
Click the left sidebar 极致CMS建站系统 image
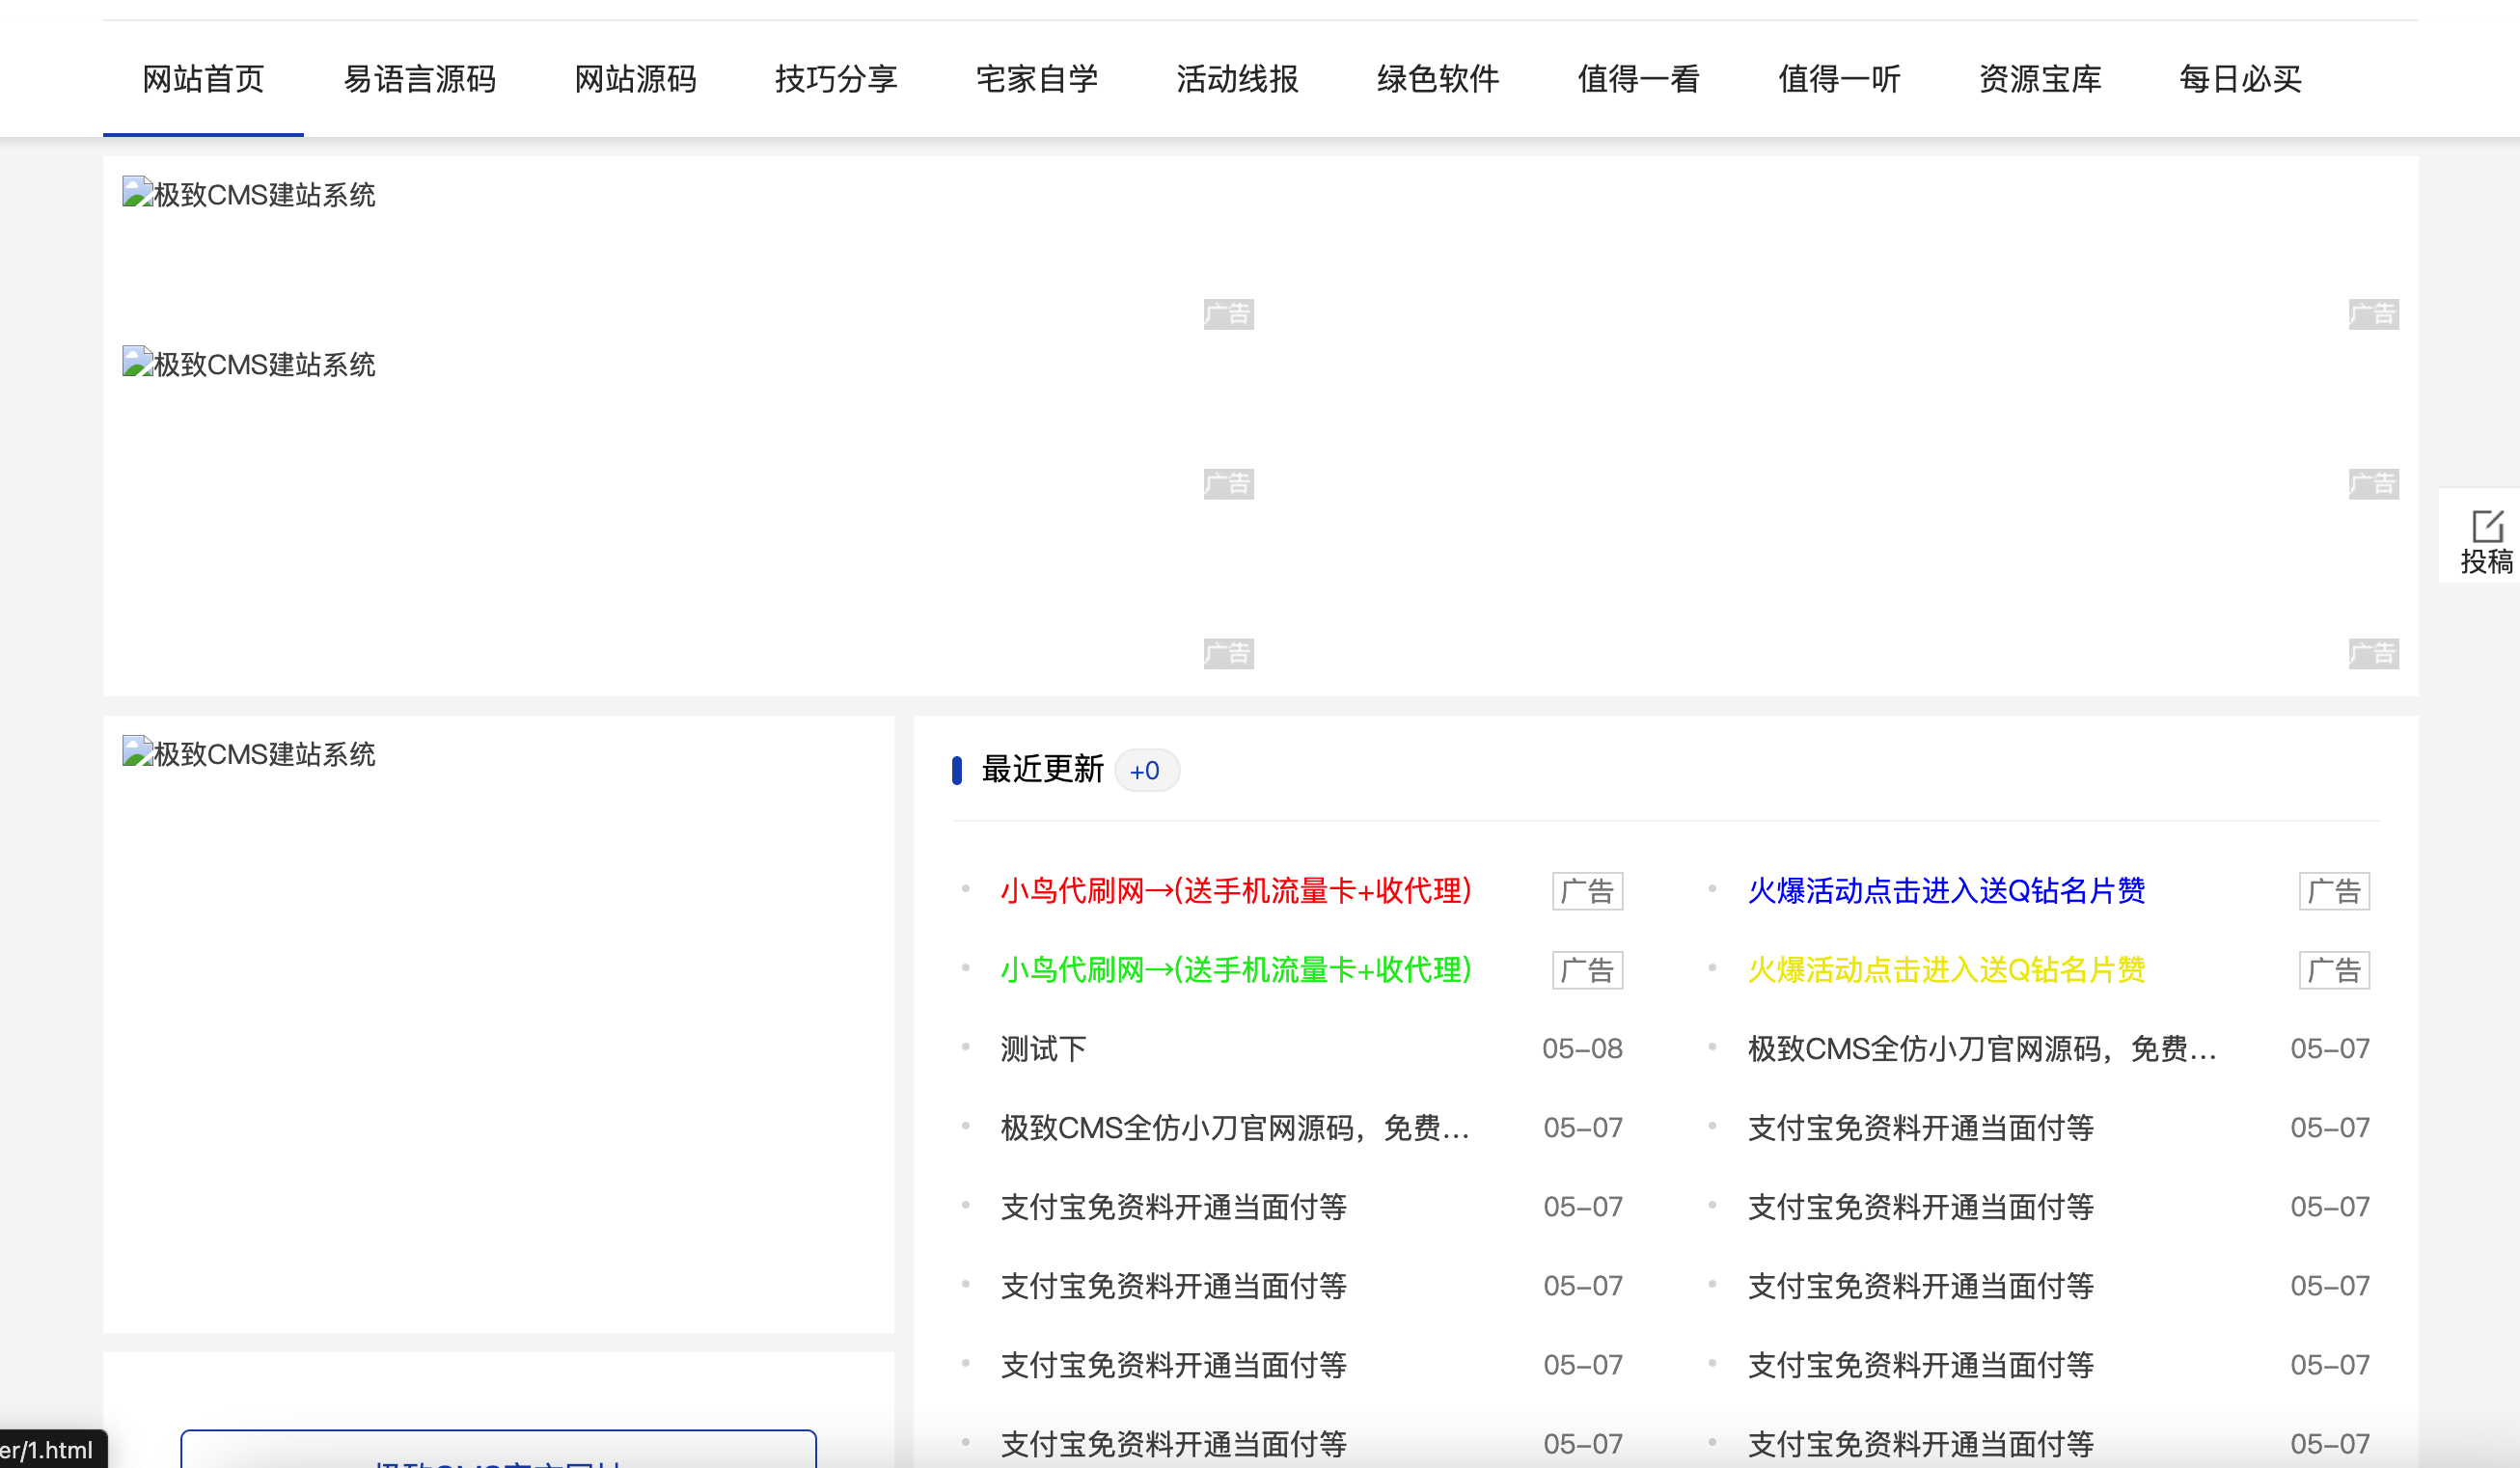pos(249,753)
